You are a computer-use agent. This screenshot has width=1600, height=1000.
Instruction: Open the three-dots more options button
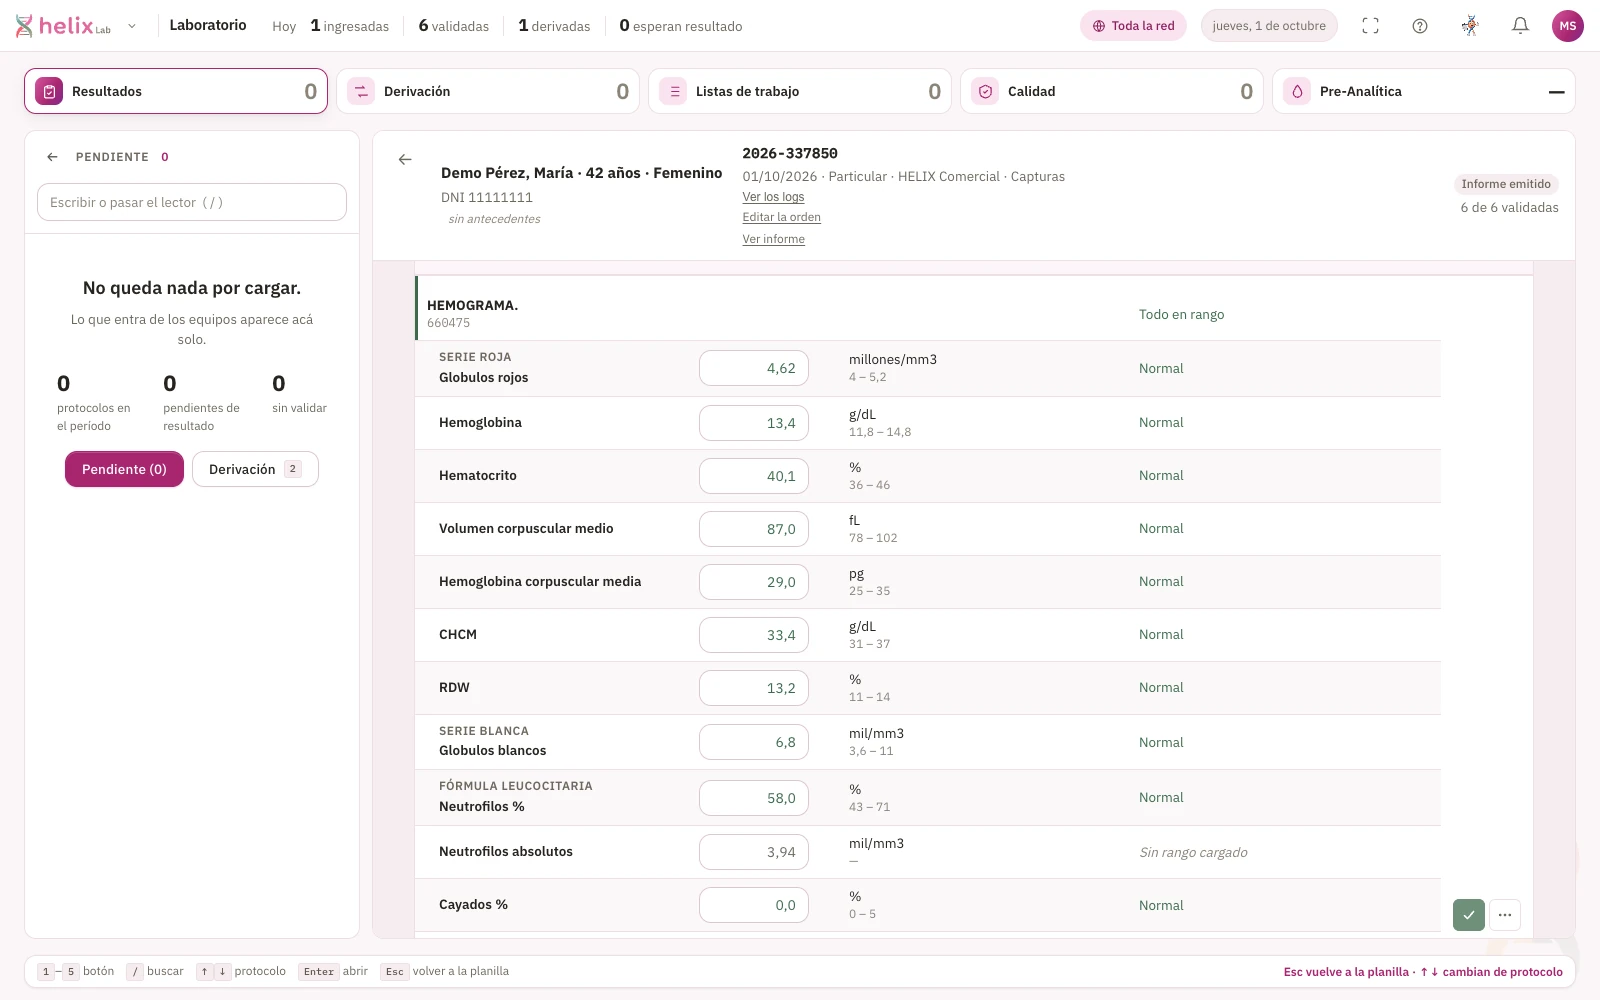1505,914
